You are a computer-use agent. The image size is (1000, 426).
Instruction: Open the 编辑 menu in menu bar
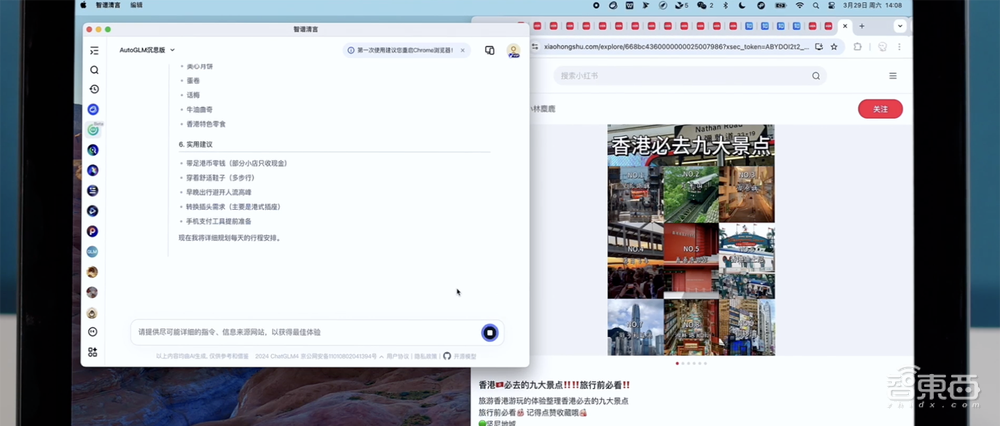tap(136, 5)
